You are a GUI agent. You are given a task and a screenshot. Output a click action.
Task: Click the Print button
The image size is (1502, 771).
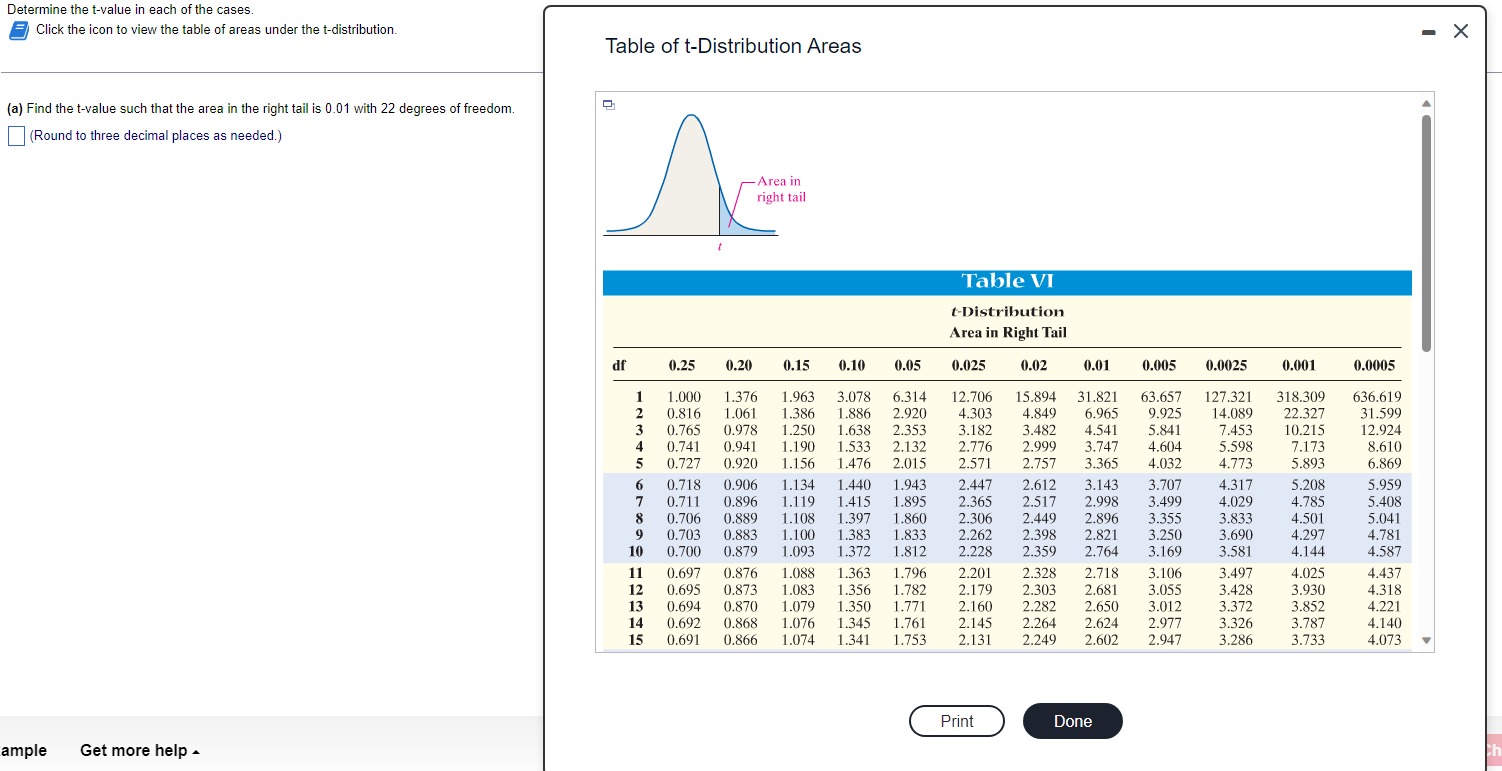[x=956, y=721]
